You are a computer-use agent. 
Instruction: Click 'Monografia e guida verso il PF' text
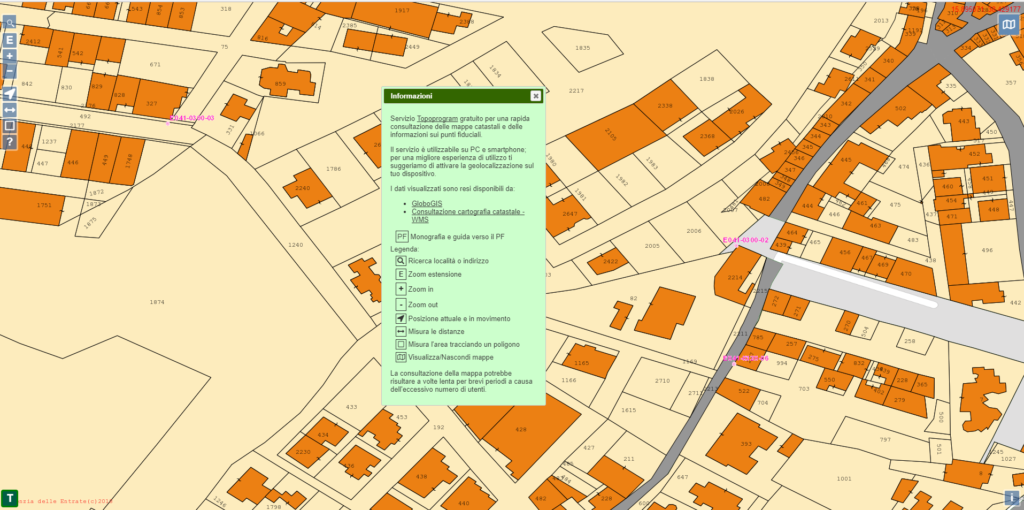pos(457,236)
